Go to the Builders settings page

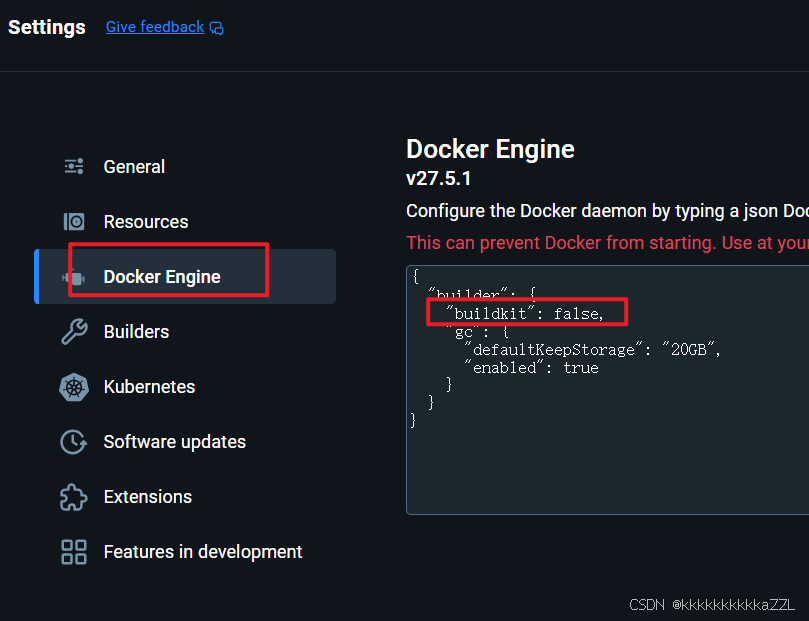pos(185,332)
